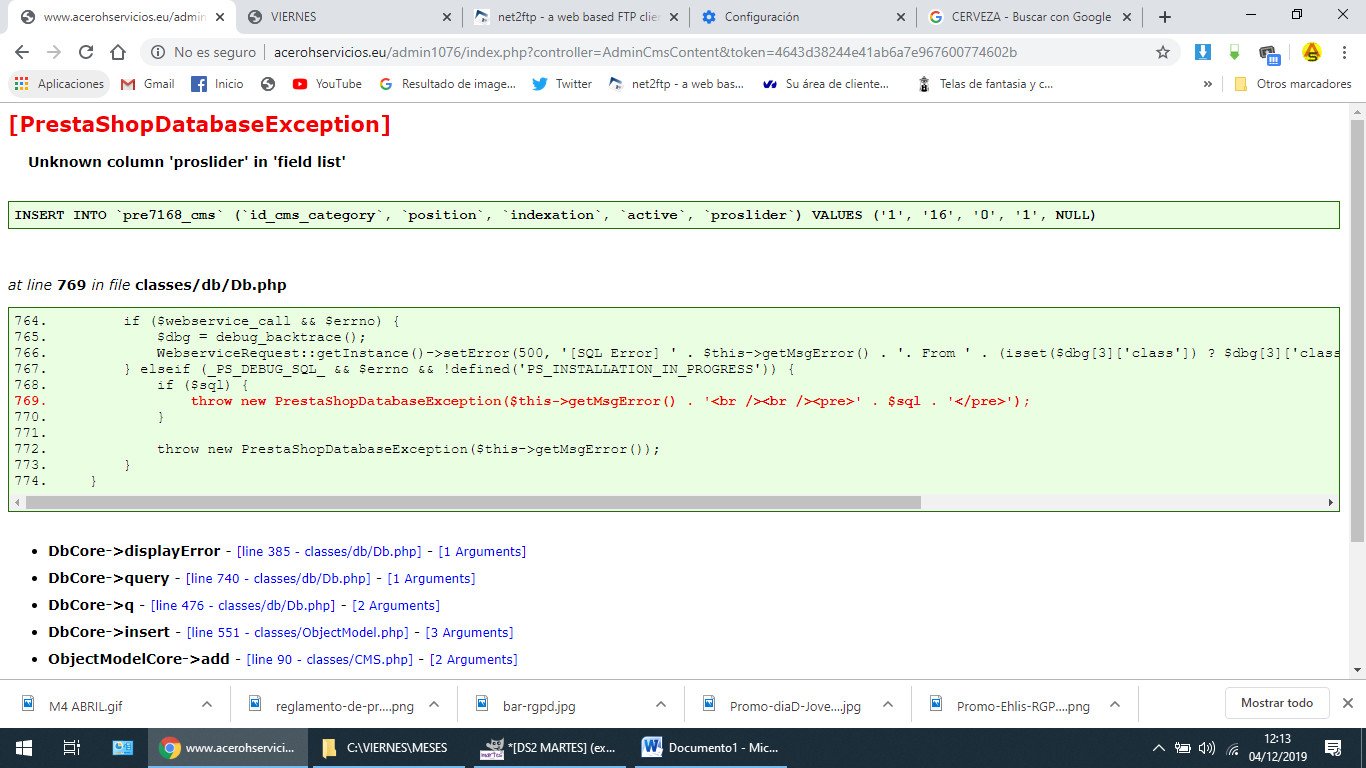Screen dimensions: 1366x768
Task: Go back using the browser back arrow
Action: pos(22,52)
